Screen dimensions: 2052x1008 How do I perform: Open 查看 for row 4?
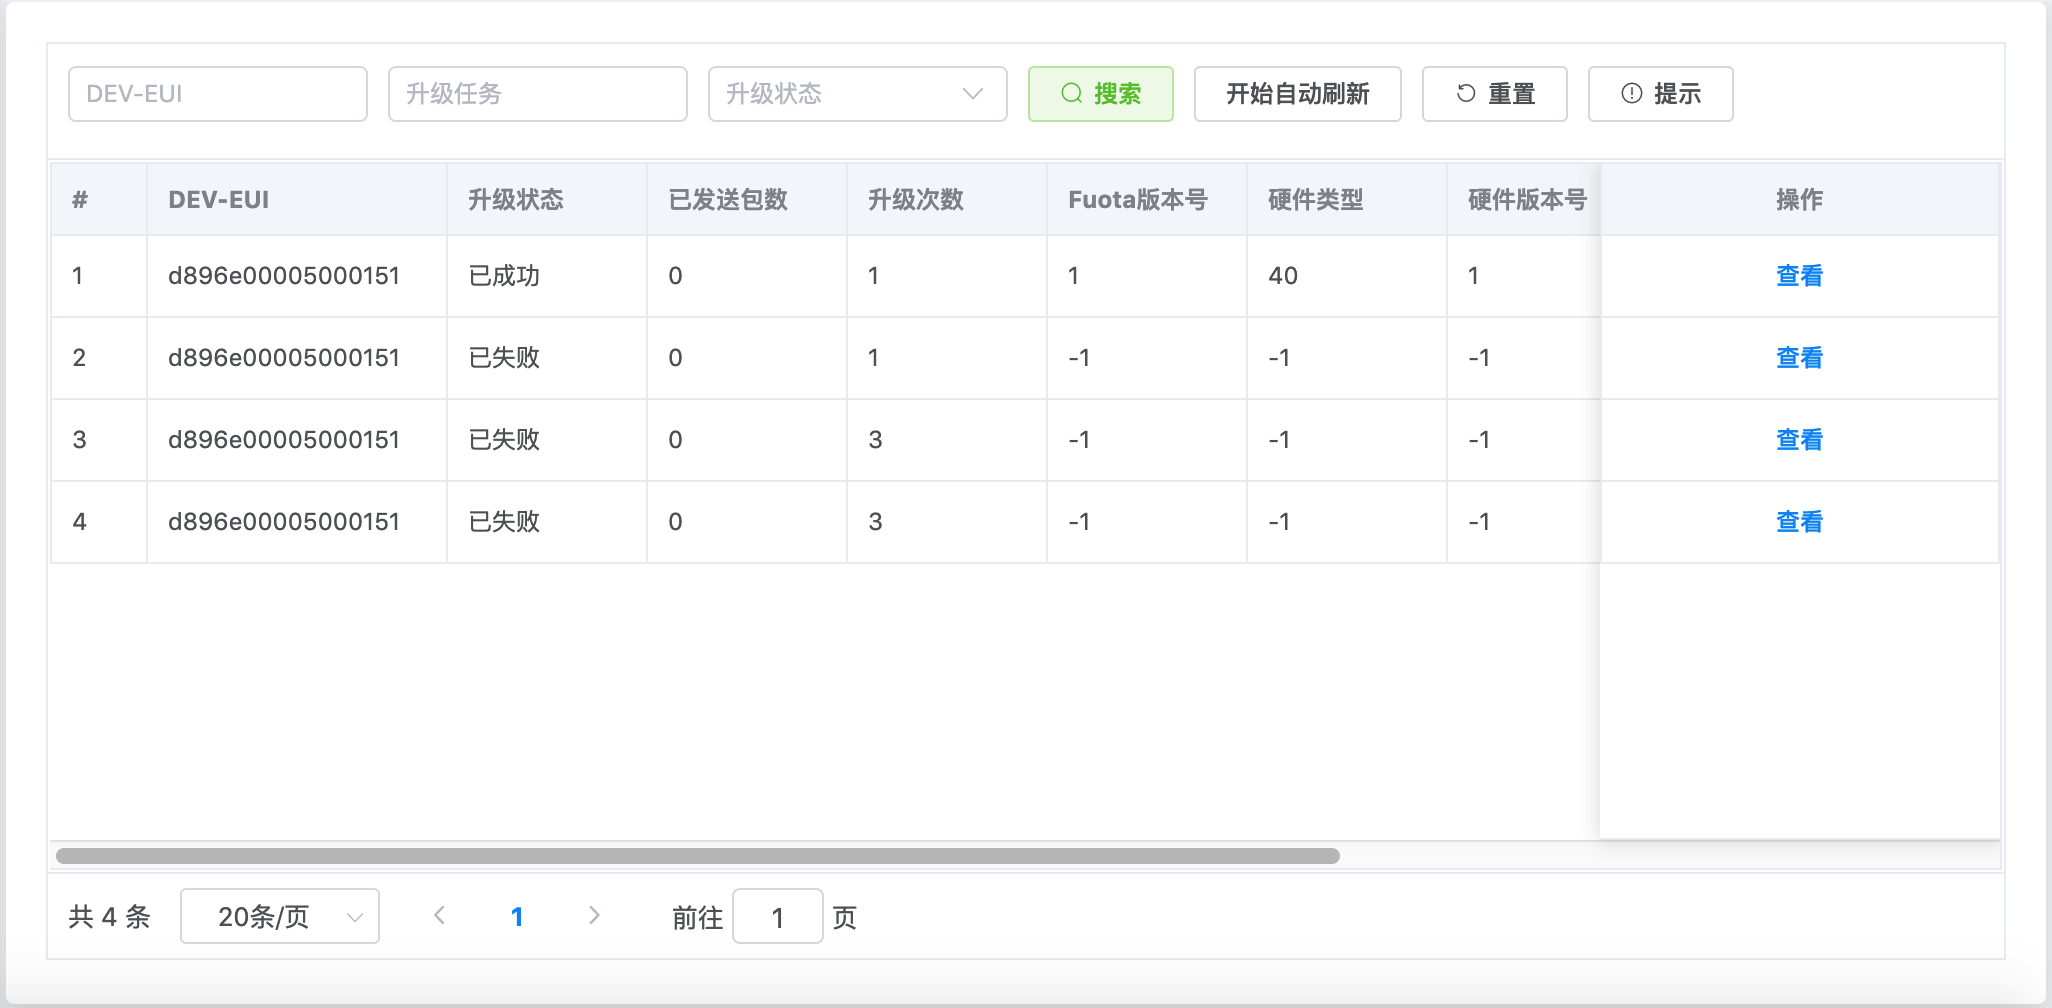pyautogui.click(x=1799, y=522)
